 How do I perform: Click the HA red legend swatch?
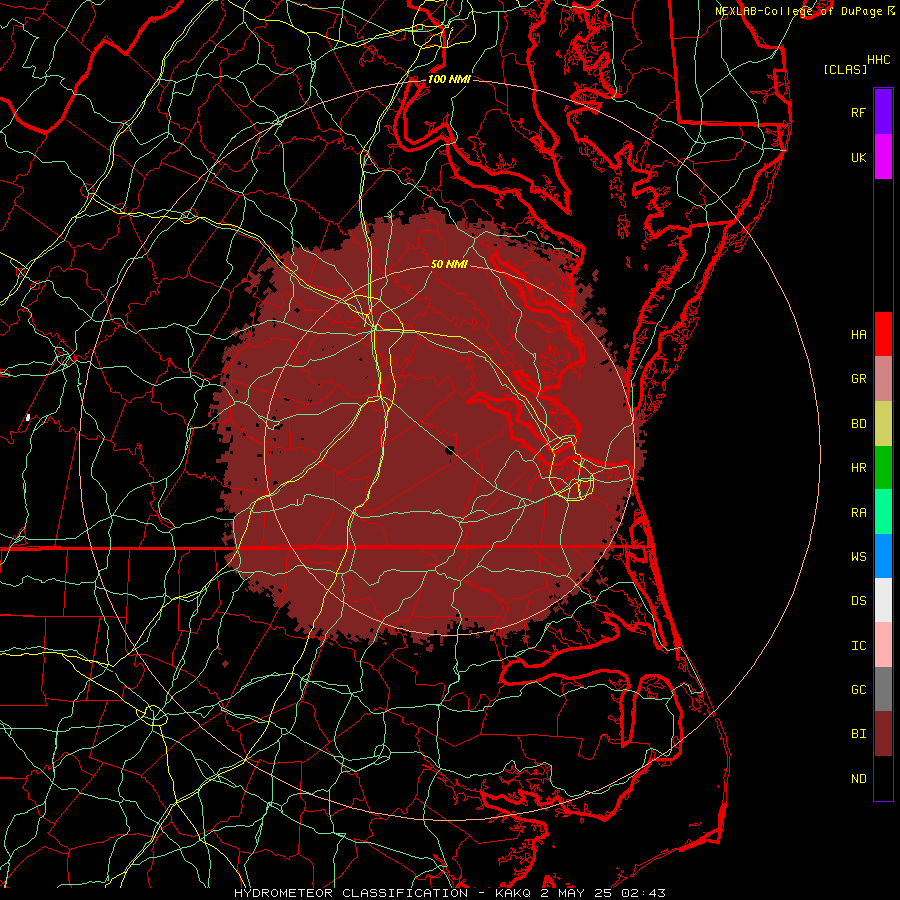883,334
